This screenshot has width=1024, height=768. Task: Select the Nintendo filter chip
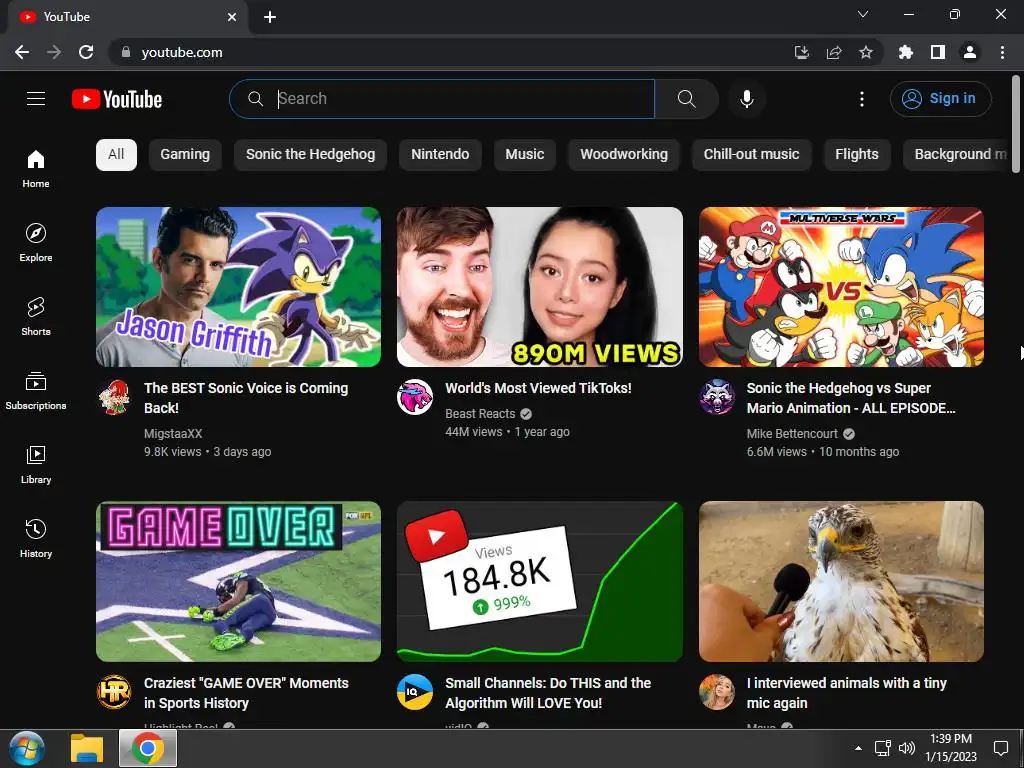(440, 155)
